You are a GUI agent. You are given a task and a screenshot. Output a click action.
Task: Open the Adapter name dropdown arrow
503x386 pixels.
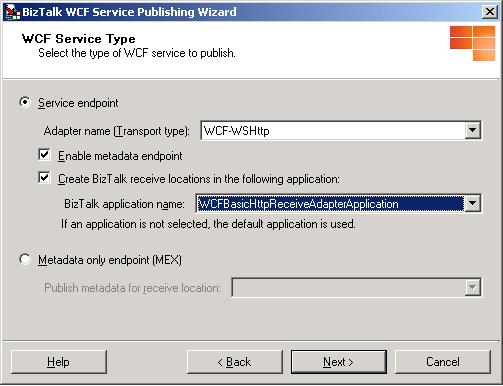click(472, 130)
